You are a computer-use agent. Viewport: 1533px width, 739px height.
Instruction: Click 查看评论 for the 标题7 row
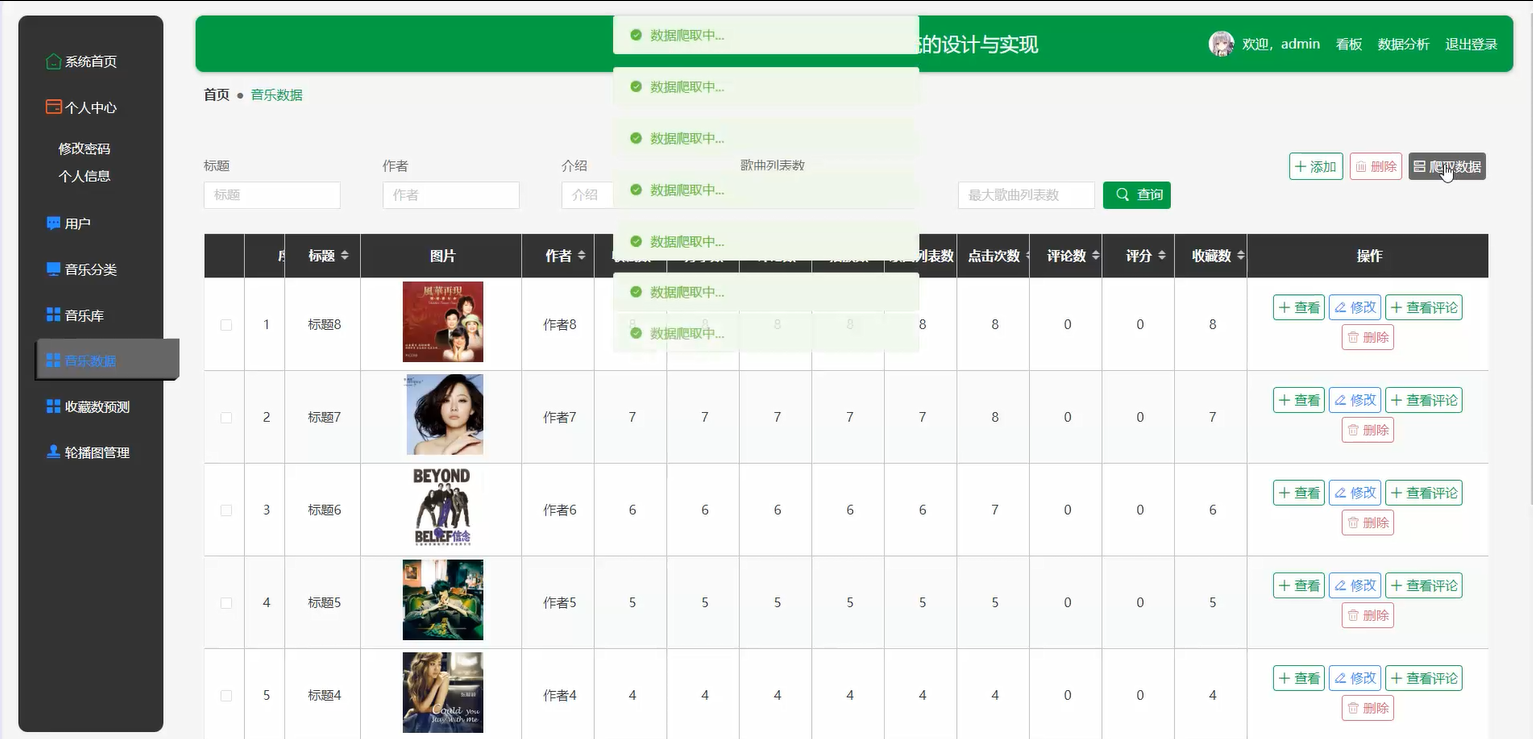coord(1424,400)
